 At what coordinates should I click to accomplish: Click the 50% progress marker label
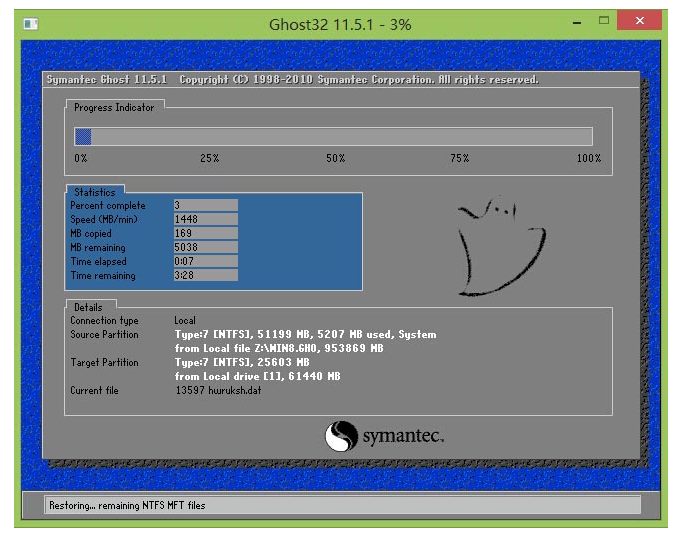[x=336, y=158]
